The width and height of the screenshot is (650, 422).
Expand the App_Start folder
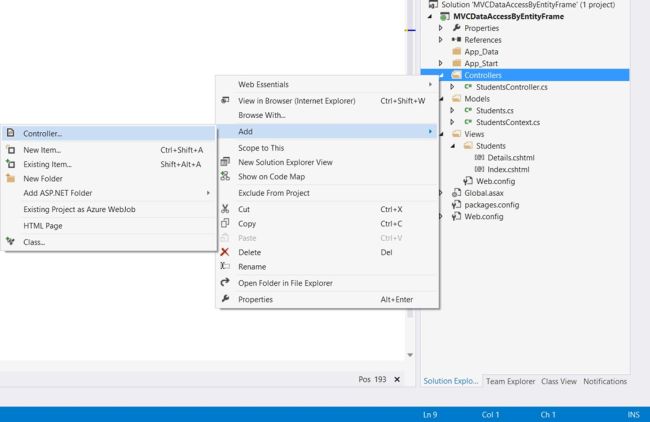point(441,63)
